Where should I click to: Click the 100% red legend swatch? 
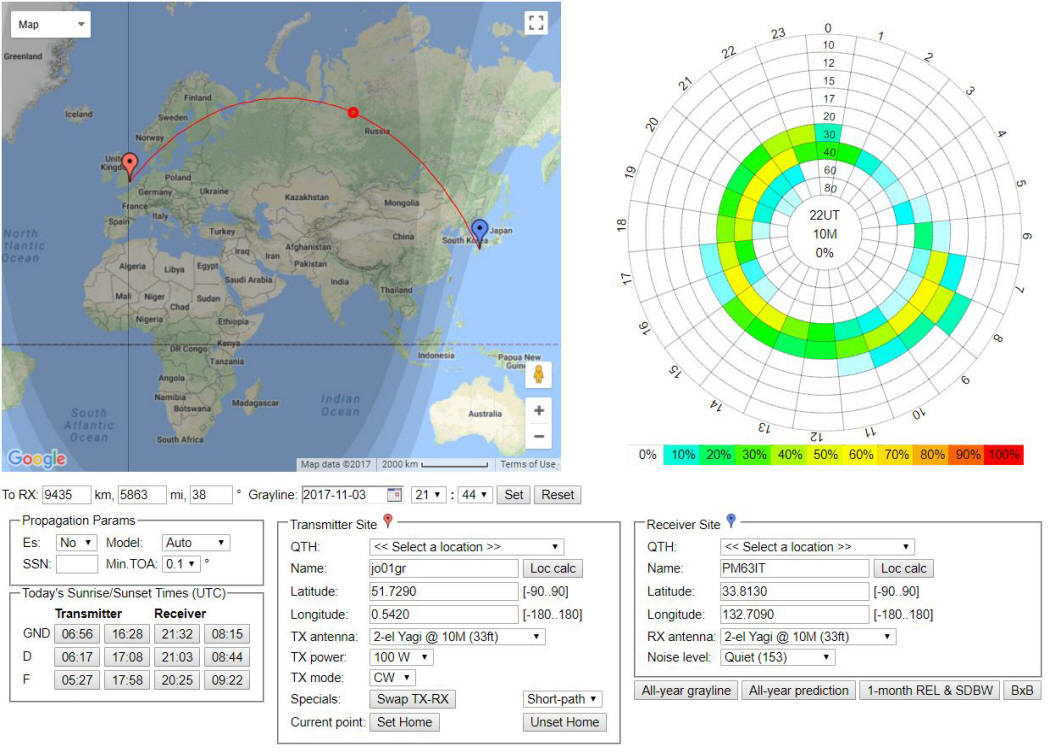(1004, 455)
